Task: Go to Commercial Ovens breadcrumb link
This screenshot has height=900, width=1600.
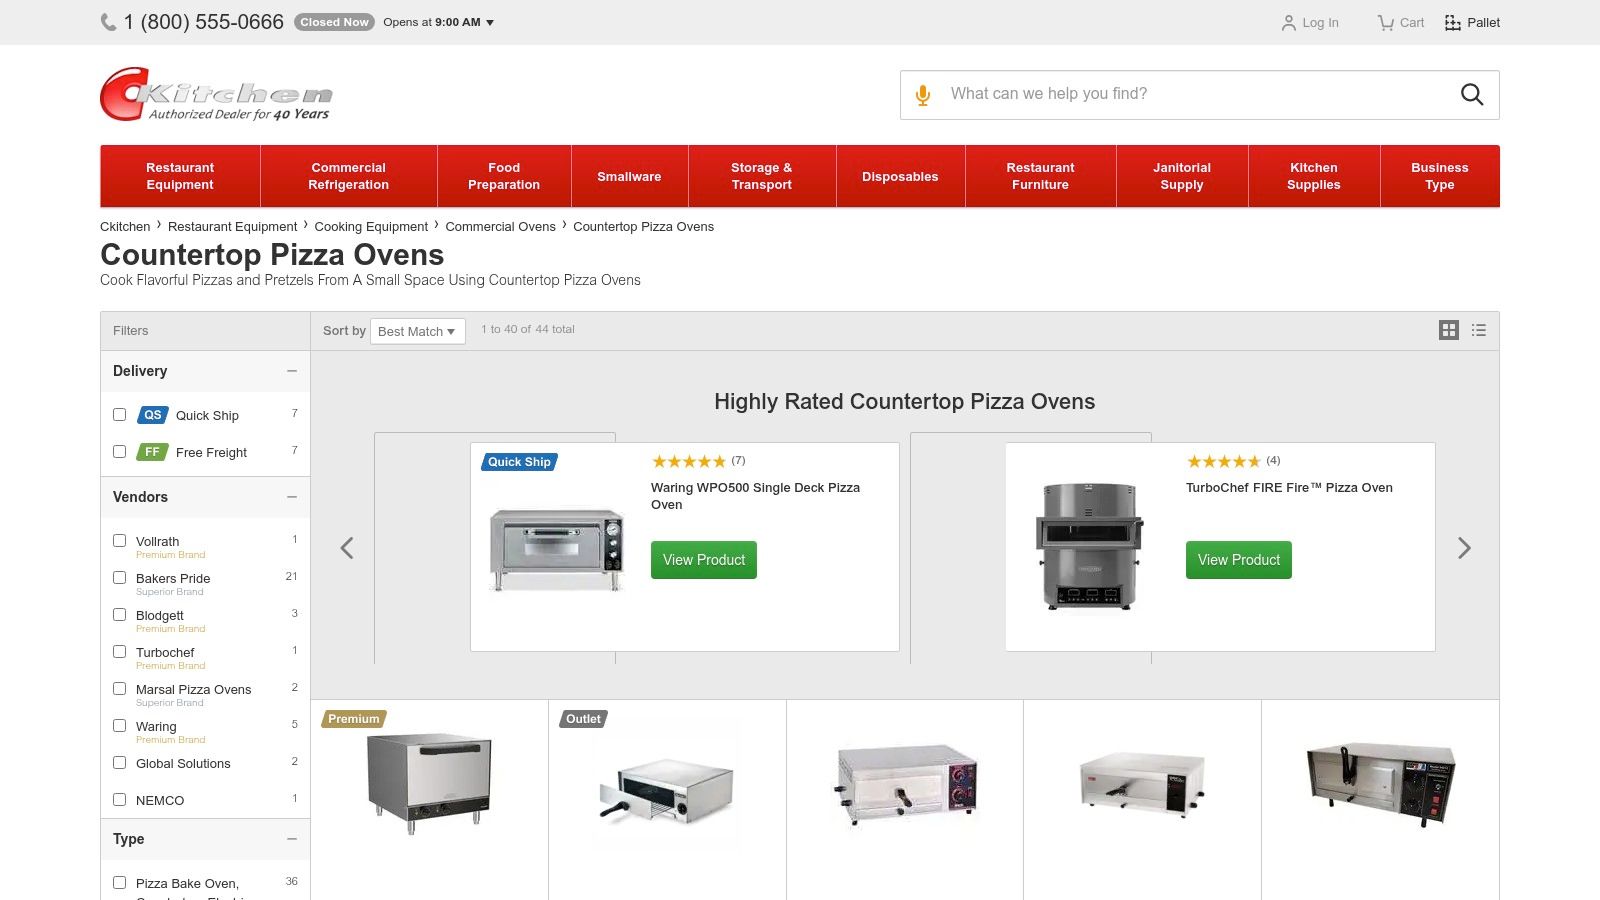Action: (500, 227)
